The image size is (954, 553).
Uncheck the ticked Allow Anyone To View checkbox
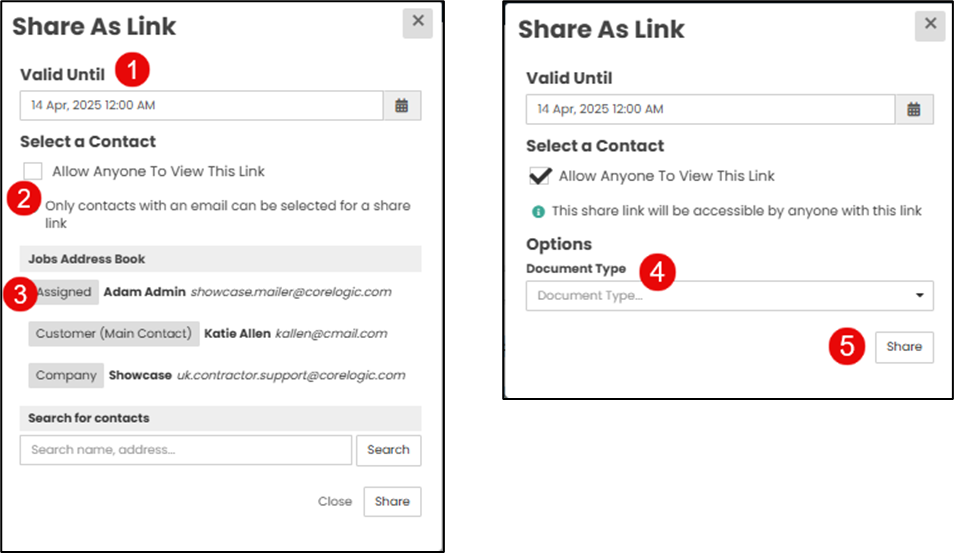(x=540, y=176)
